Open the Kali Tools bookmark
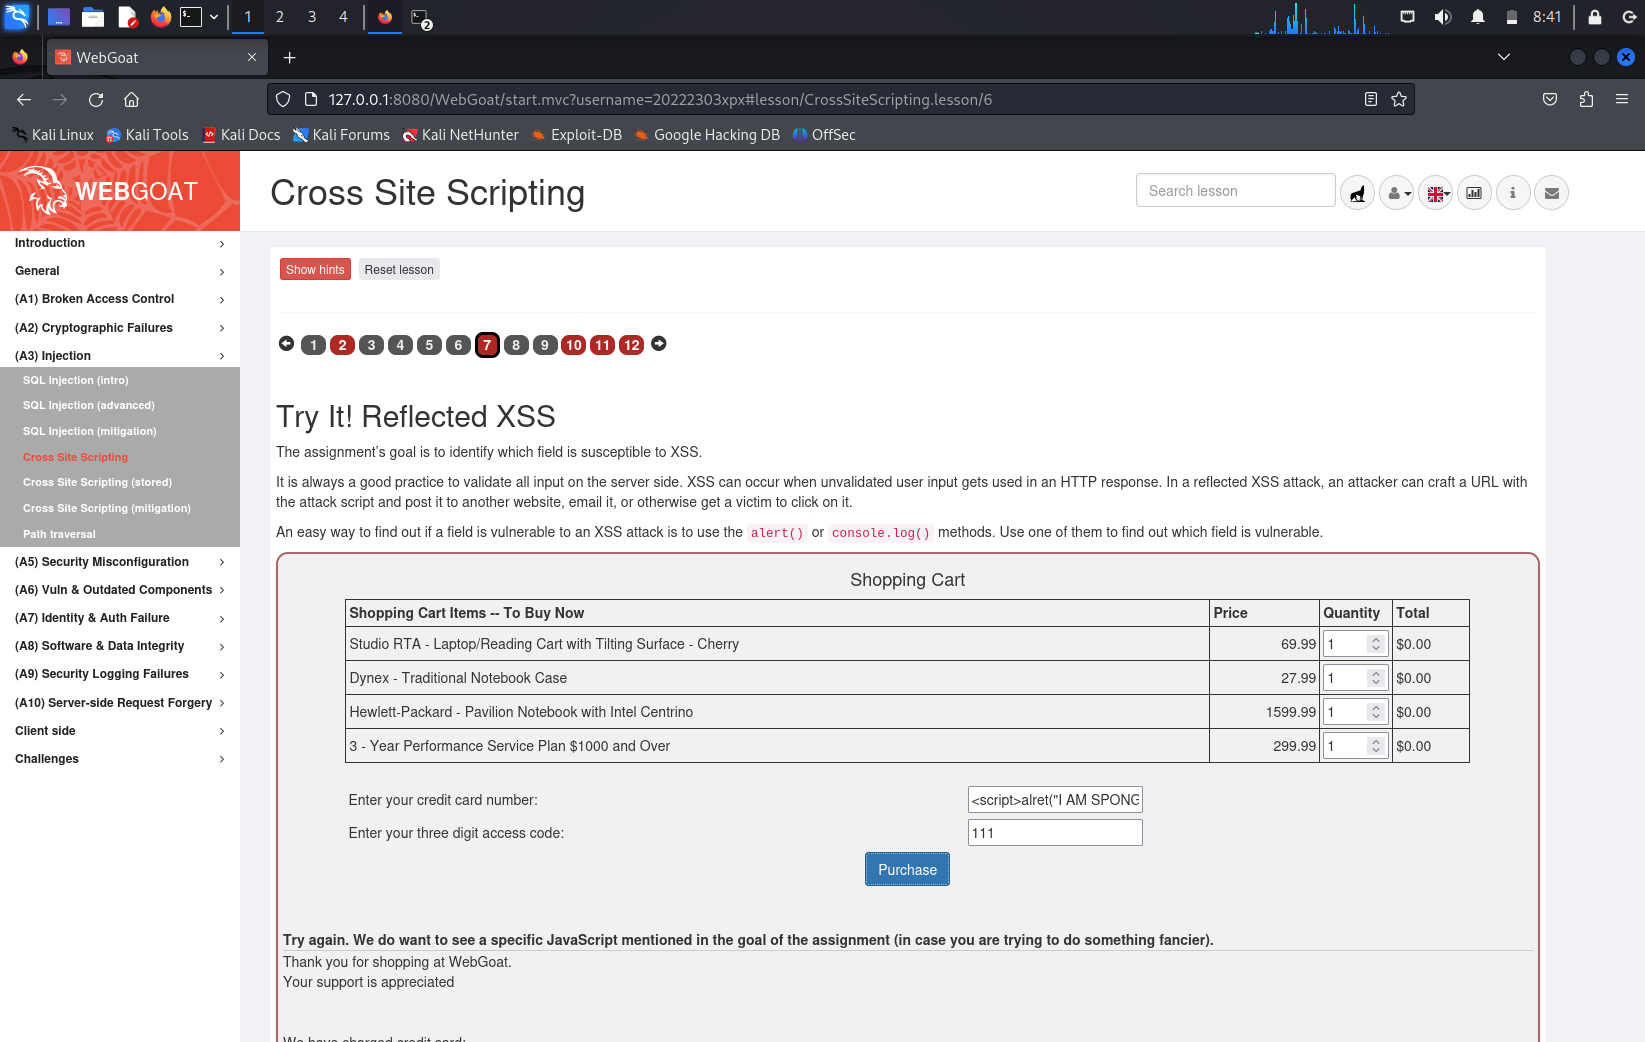 [147, 135]
